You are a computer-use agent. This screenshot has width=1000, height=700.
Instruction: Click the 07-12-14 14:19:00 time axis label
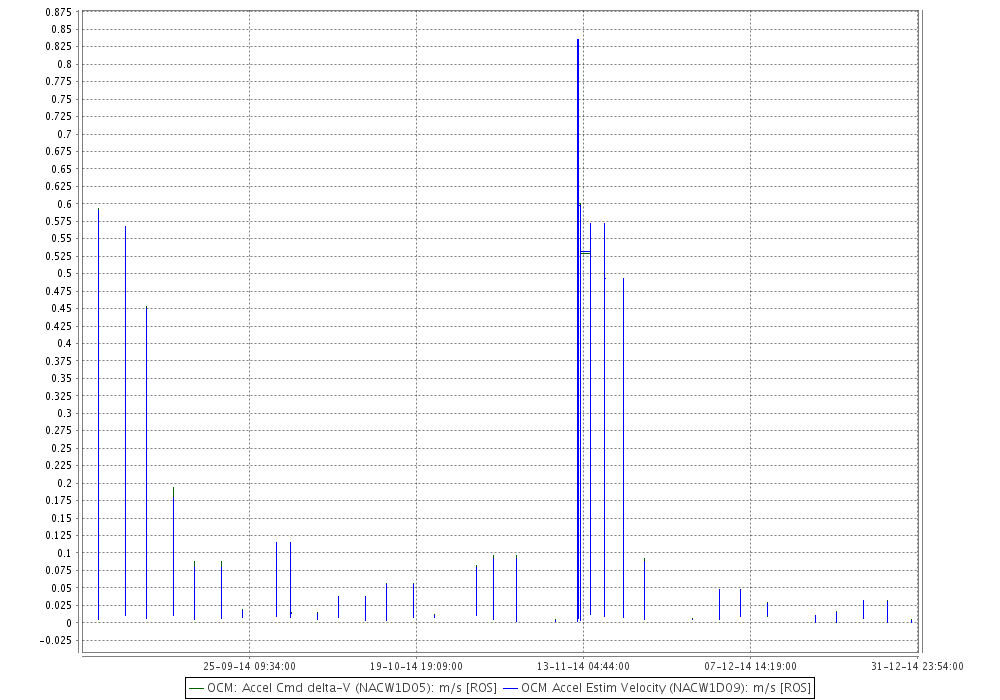pos(750,666)
